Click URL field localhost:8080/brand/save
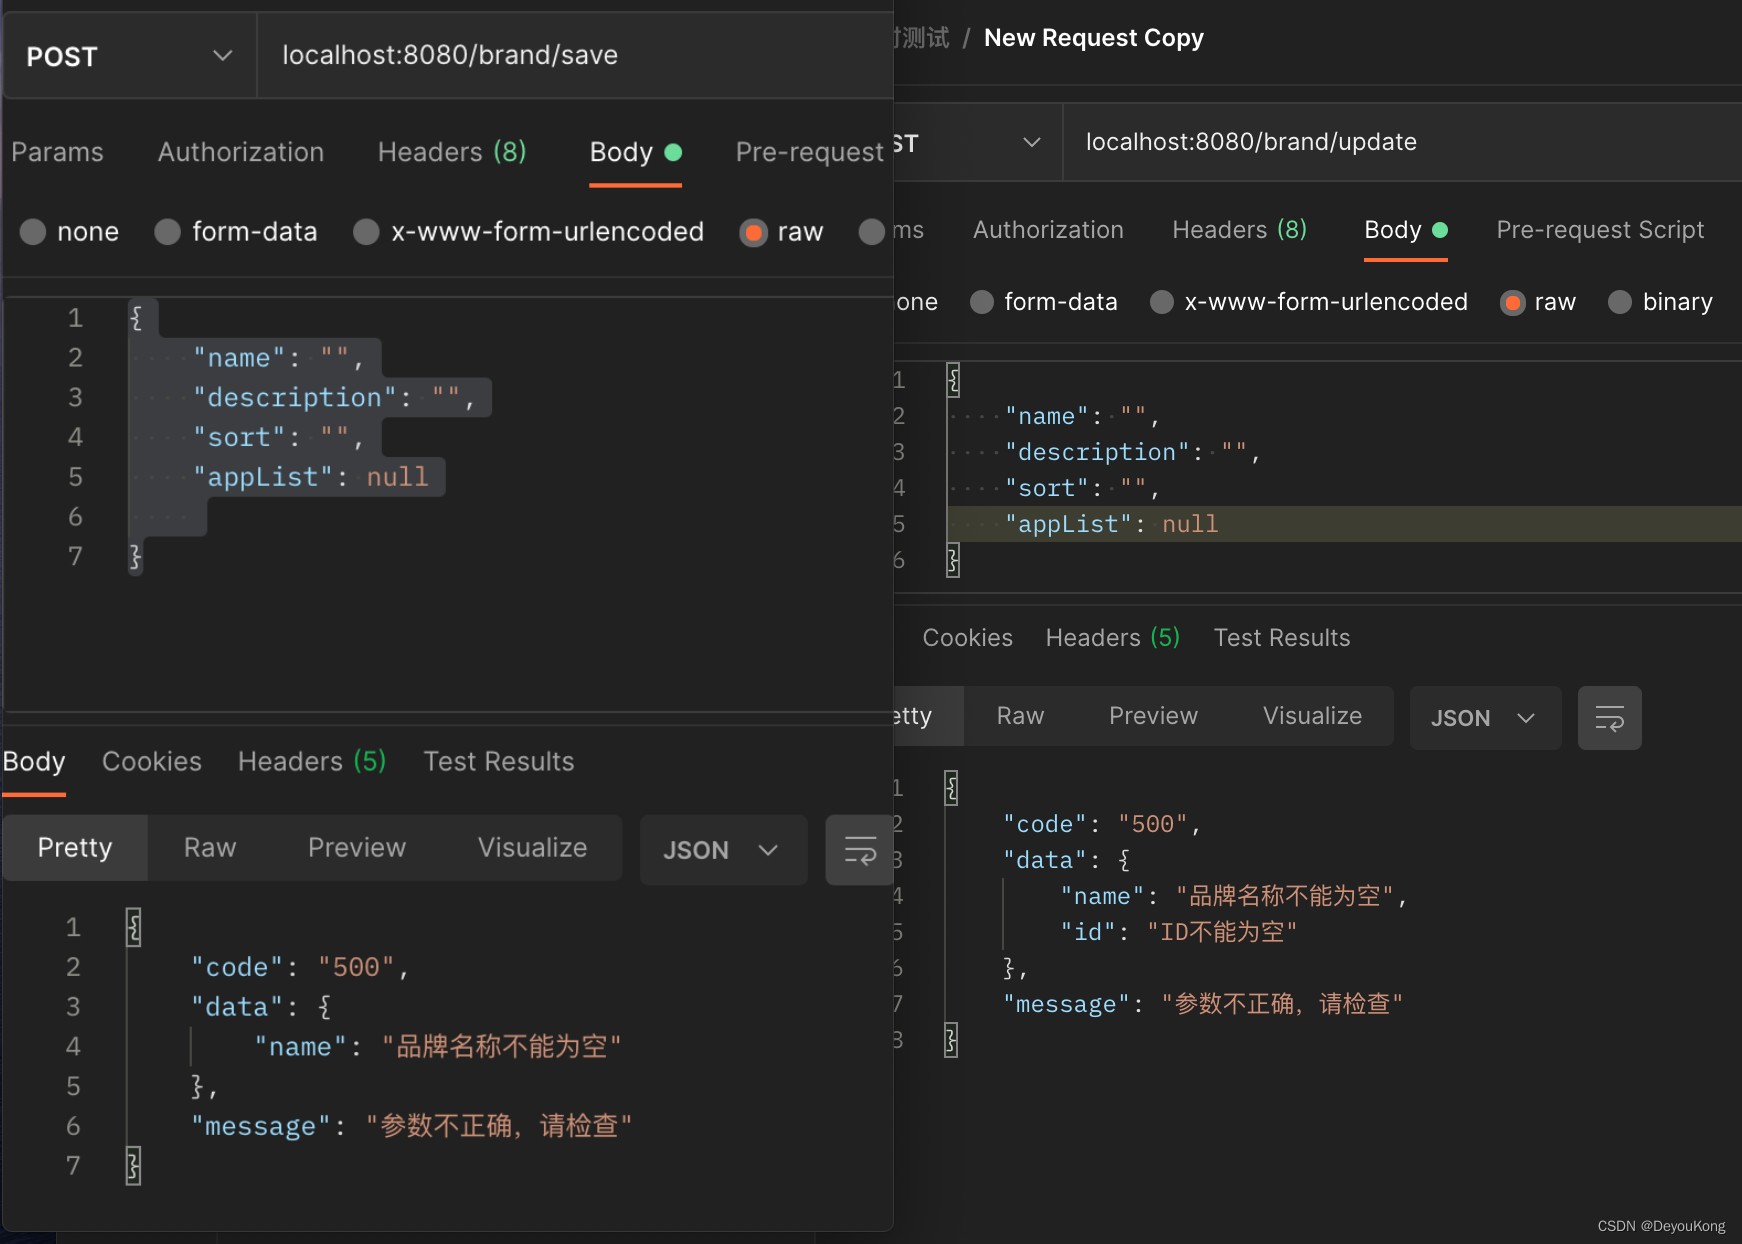 [x=575, y=56]
